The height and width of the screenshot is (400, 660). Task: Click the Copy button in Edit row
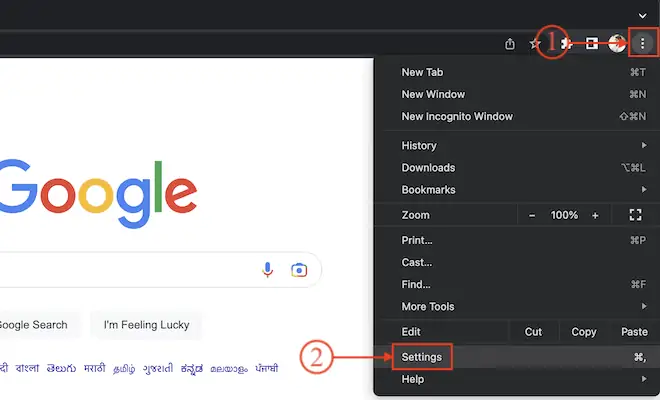click(x=583, y=332)
